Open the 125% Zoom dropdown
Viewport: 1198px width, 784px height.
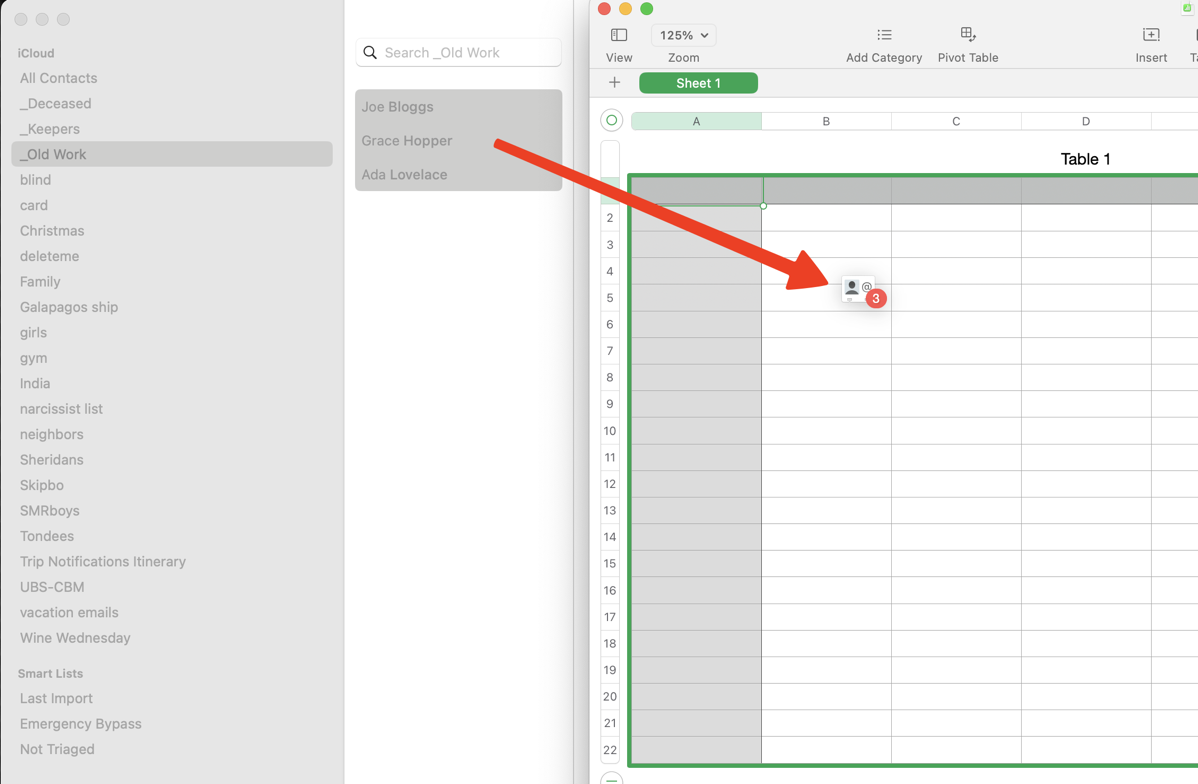tap(684, 35)
